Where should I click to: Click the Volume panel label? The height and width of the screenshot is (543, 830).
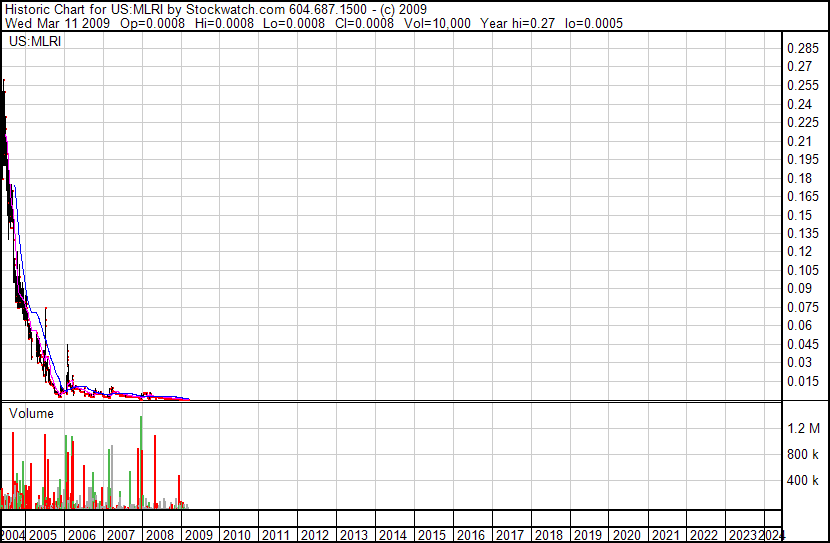click(33, 412)
